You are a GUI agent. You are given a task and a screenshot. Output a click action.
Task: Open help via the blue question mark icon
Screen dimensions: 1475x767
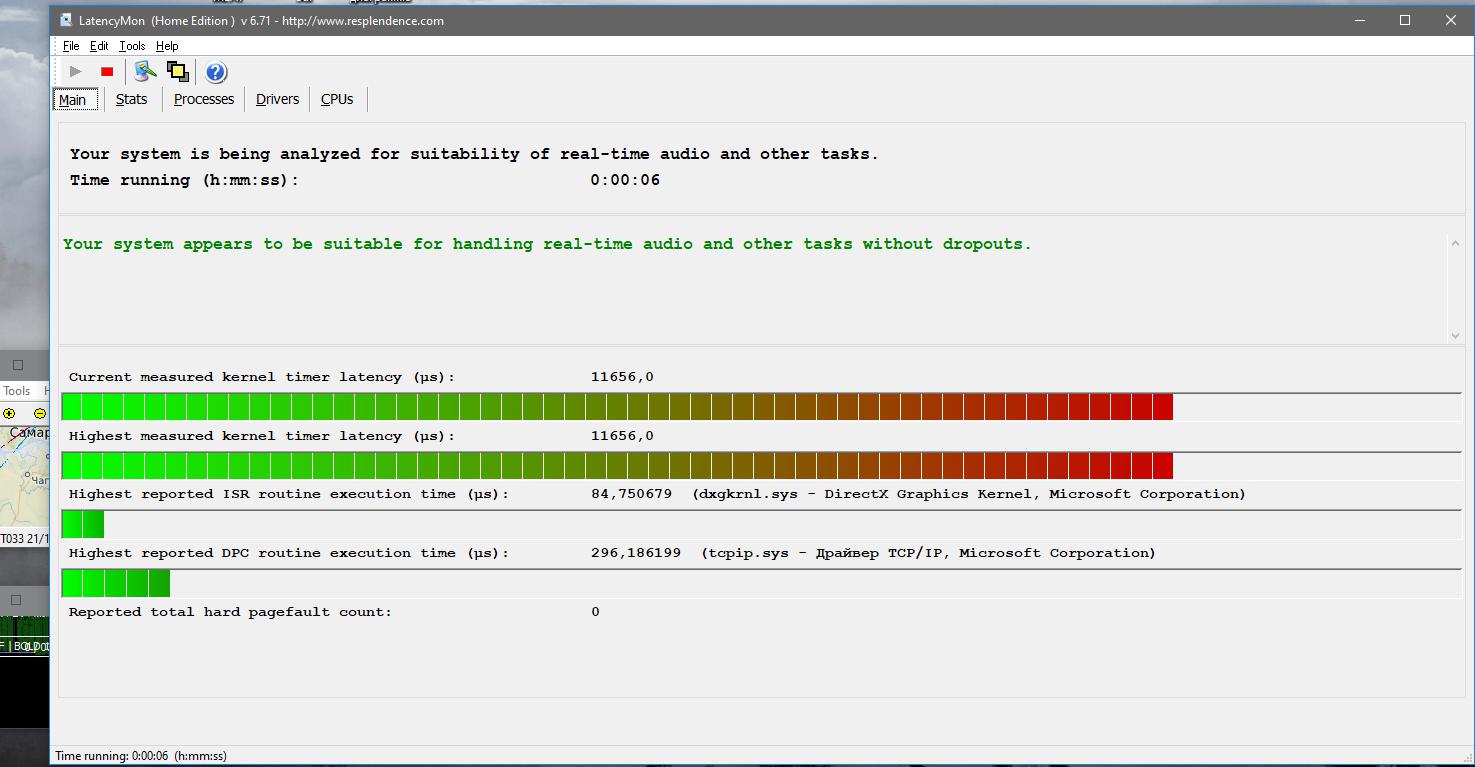tap(216, 72)
